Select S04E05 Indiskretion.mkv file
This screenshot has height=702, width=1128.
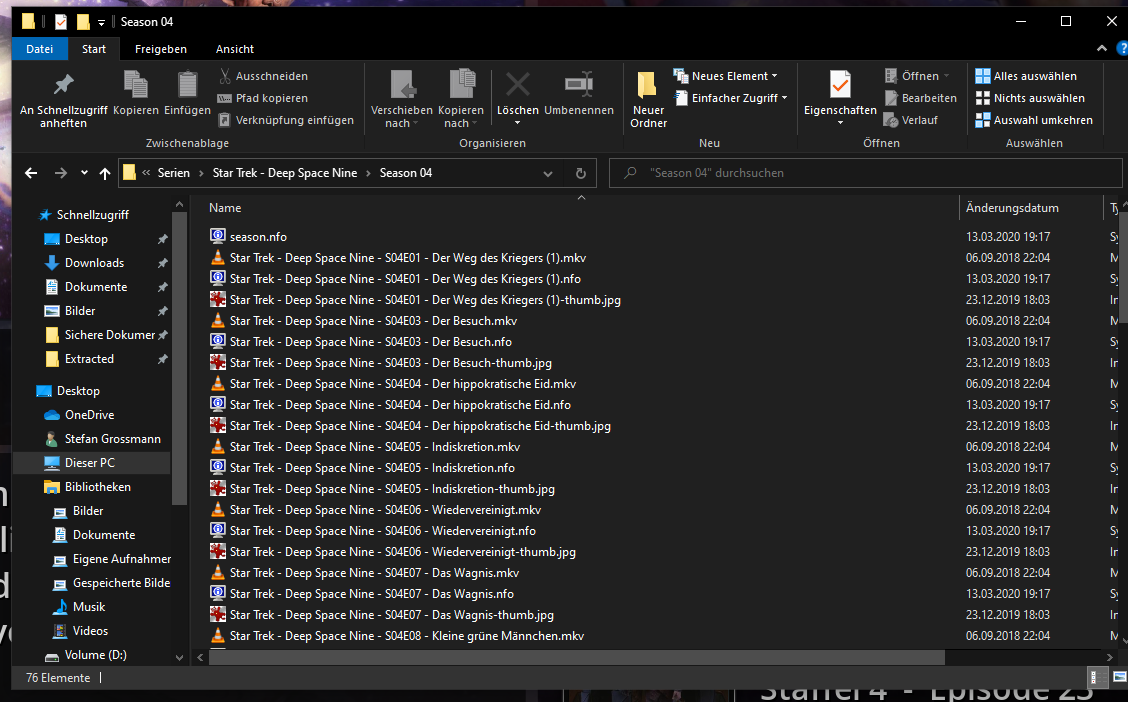pos(374,447)
